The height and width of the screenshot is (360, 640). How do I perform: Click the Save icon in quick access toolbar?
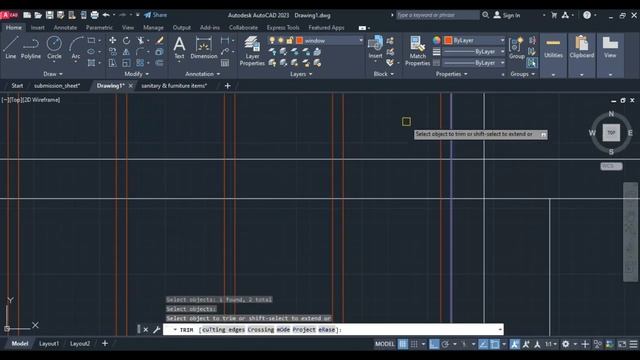49,15
